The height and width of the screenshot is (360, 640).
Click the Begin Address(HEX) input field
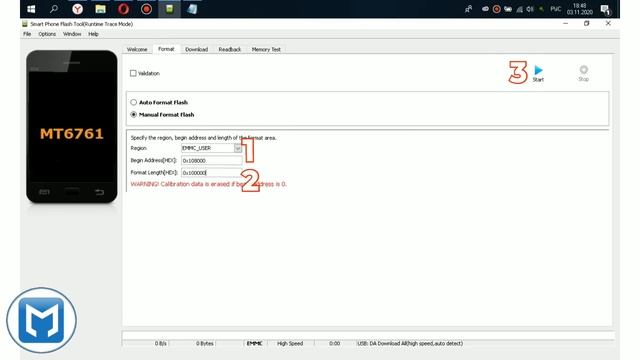(211, 160)
